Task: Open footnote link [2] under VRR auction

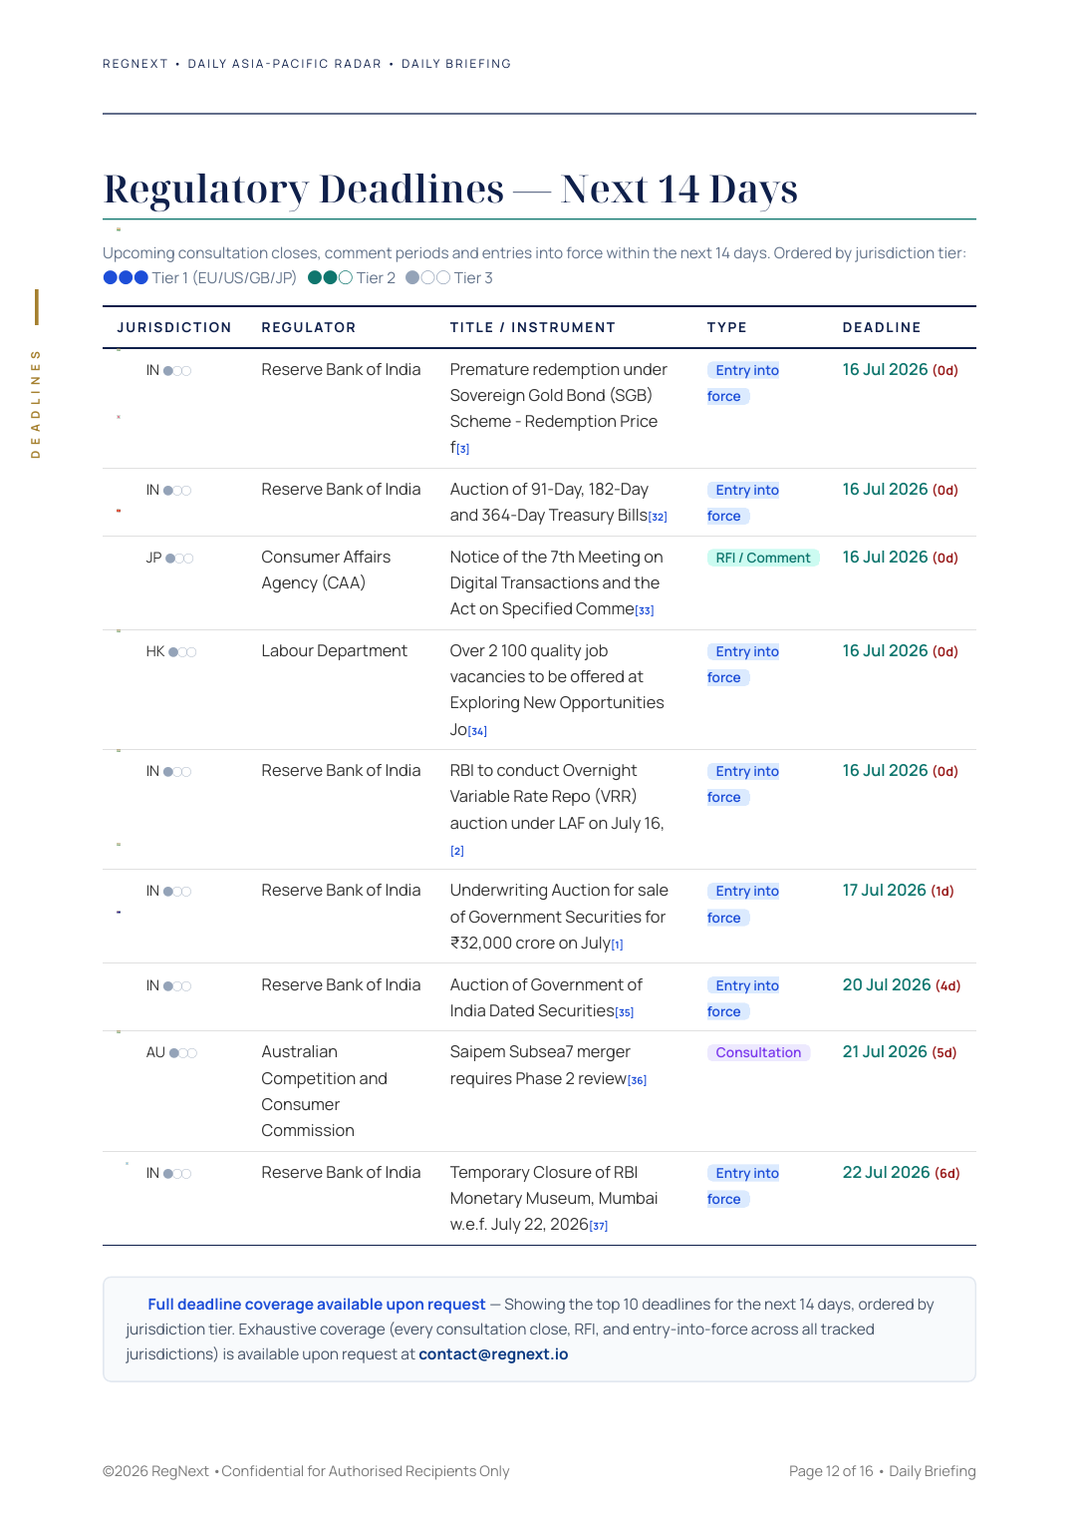Action: [x=457, y=852]
